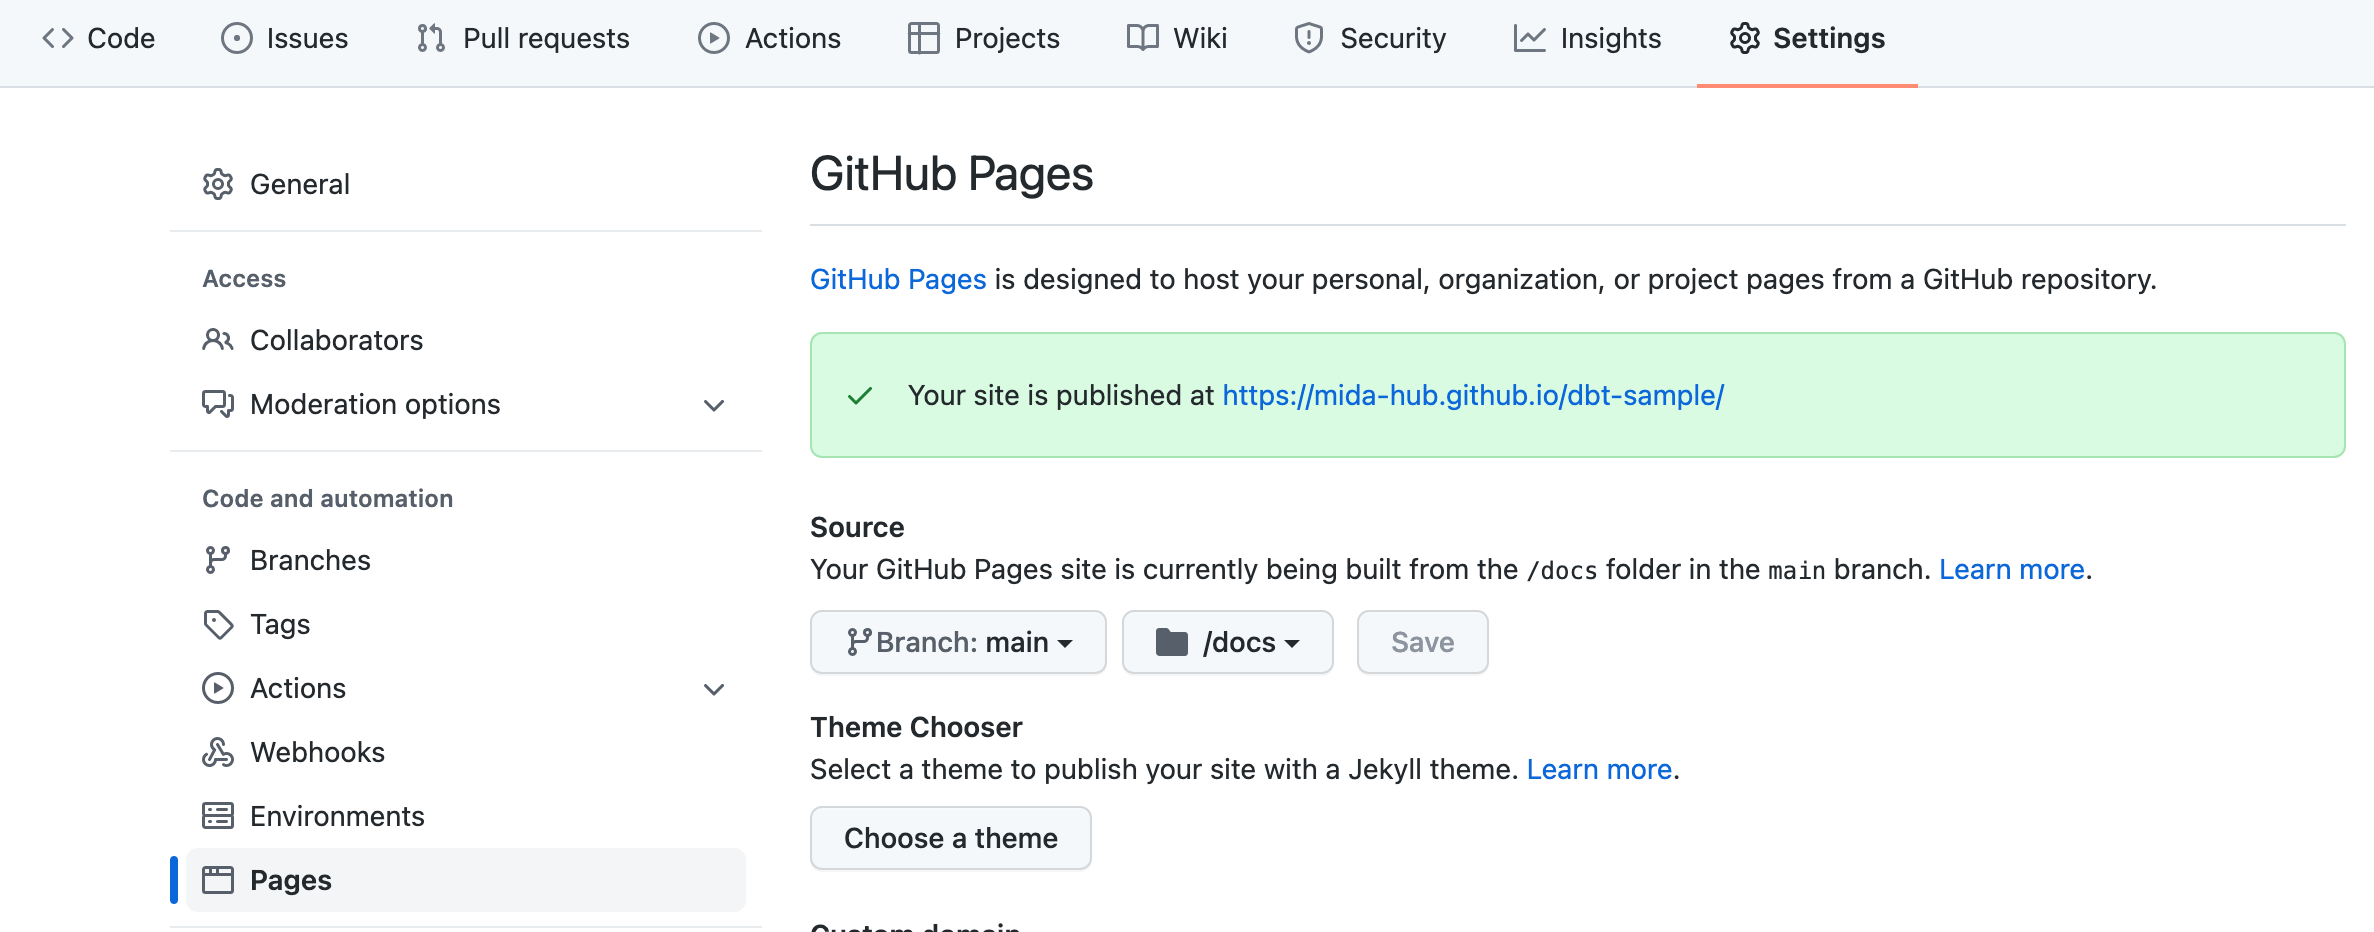Click the branch icon on Branch: main button
The height and width of the screenshot is (932, 2374).
858,642
